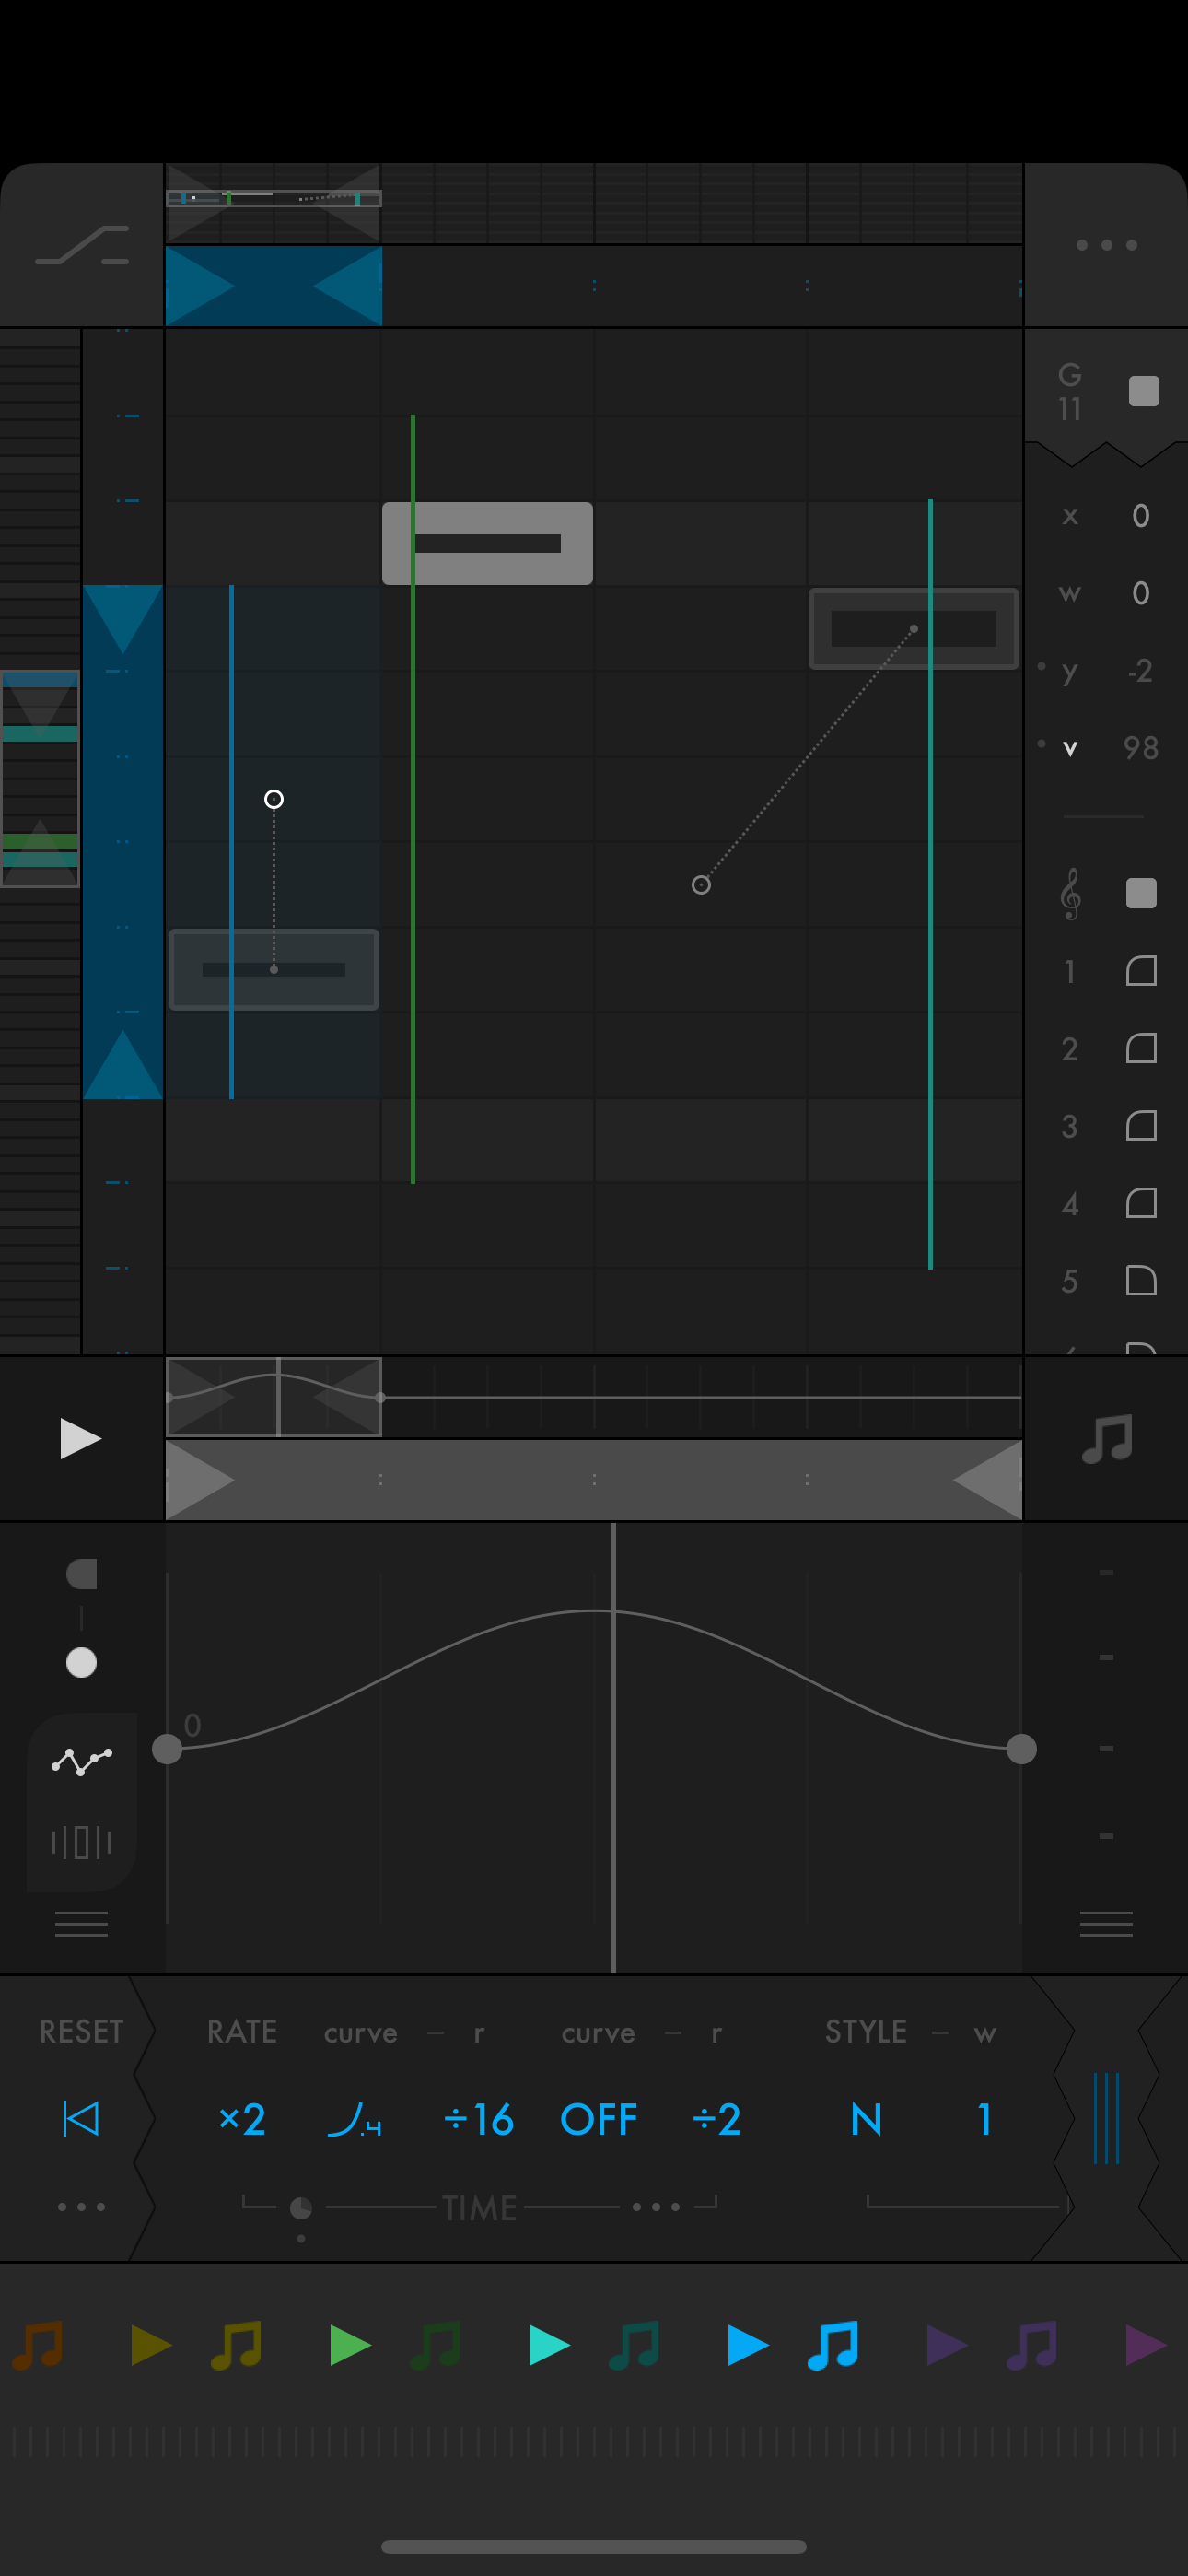The image size is (1188, 2576).
Task: Select the bar step mode icon
Action: coord(81,1841)
